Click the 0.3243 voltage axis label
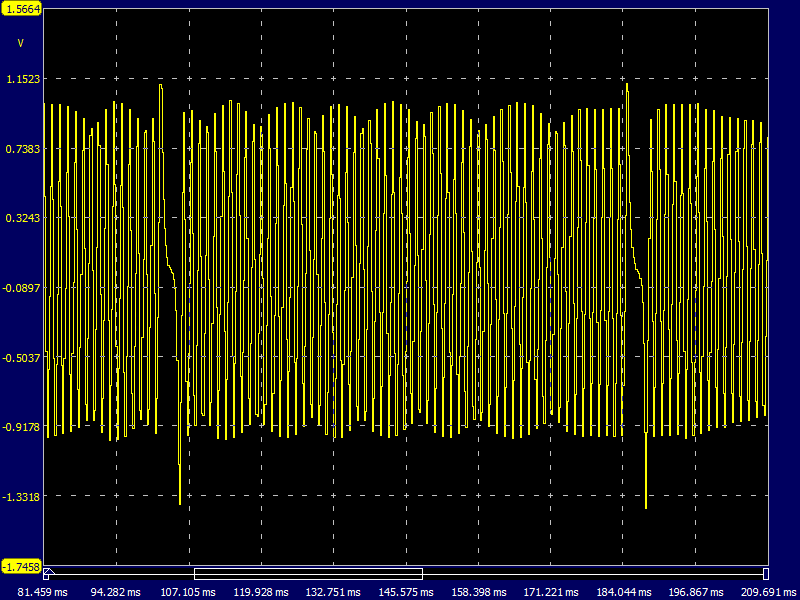 [21, 218]
